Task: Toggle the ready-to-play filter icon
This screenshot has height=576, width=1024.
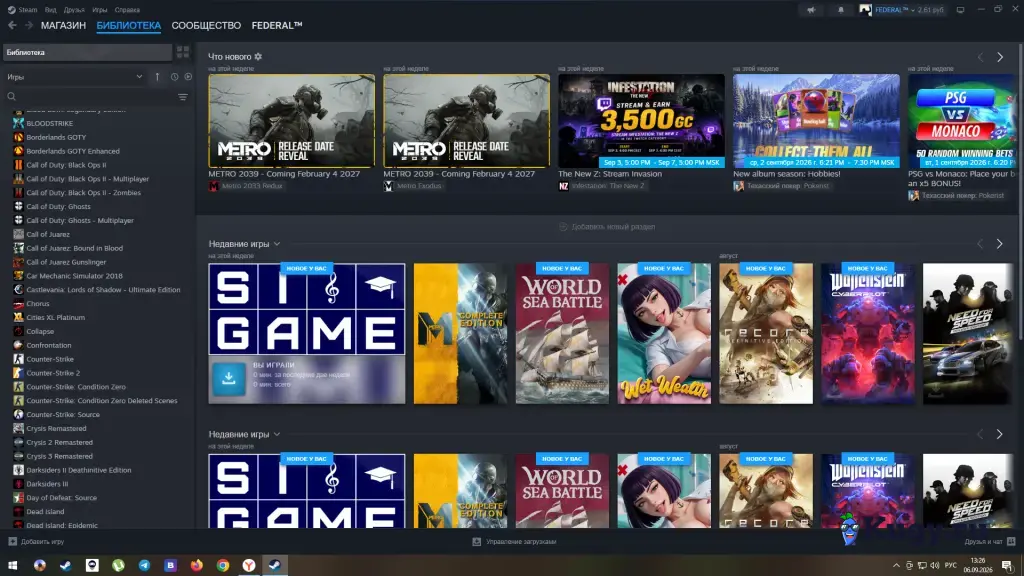Action: [188, 77]
